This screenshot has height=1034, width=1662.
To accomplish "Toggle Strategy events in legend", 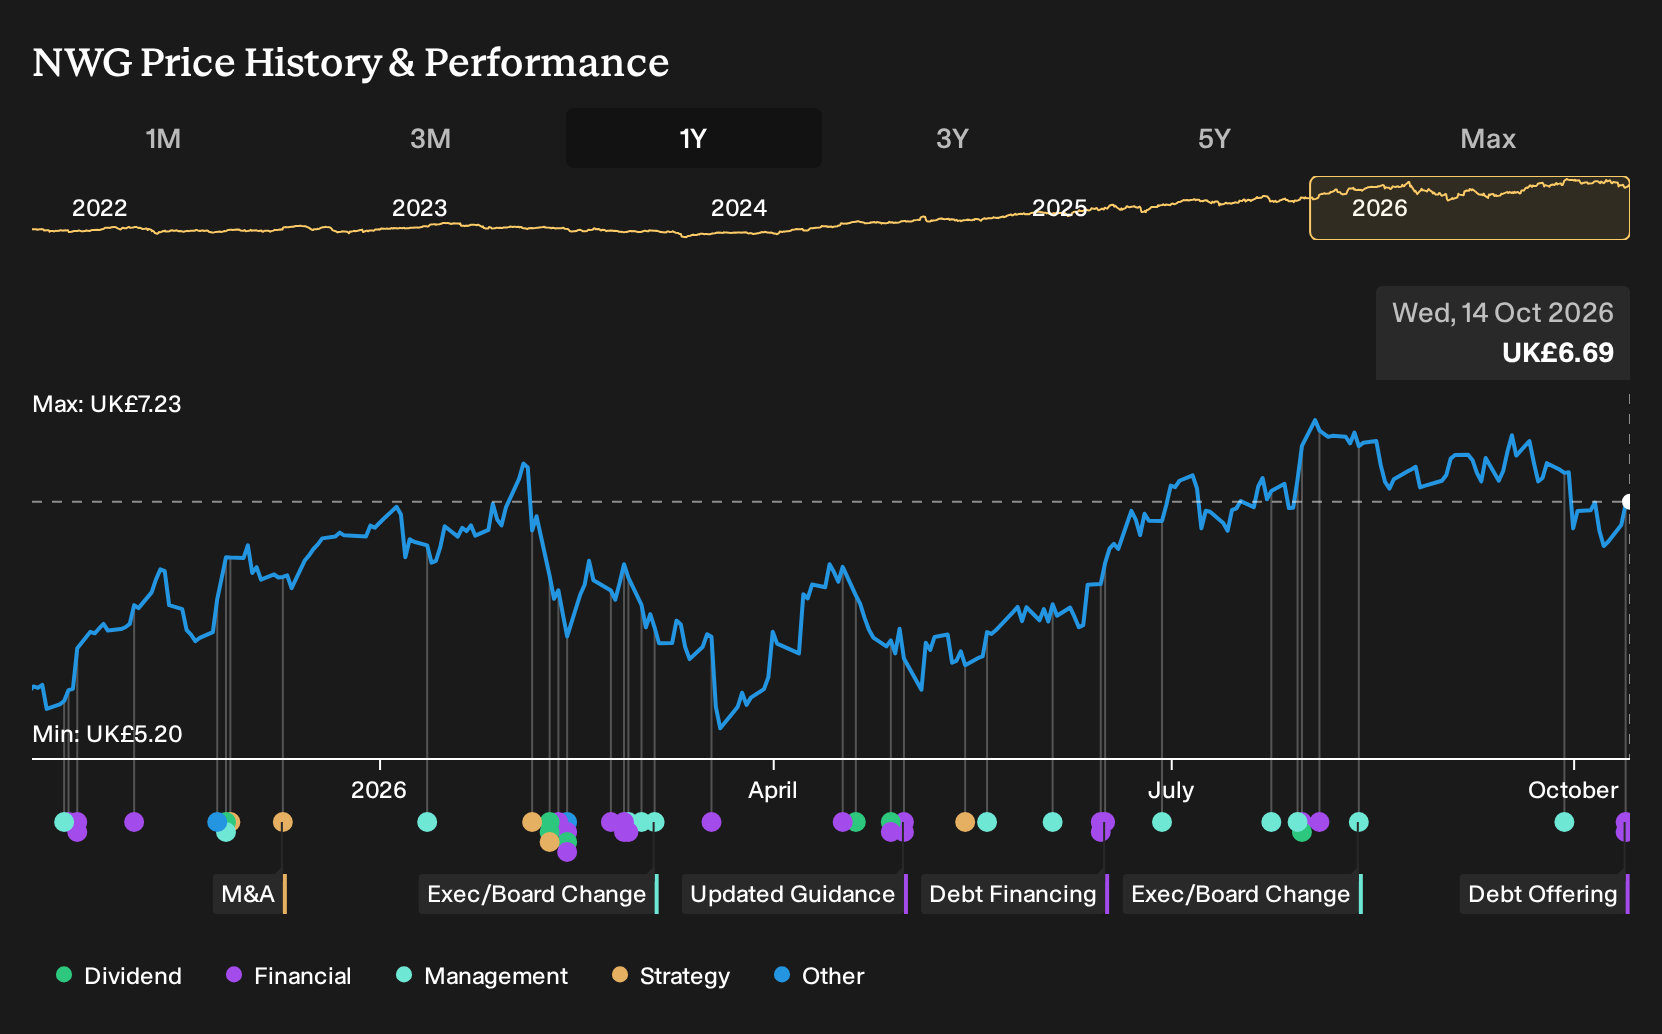I will (x=671, y=976).
